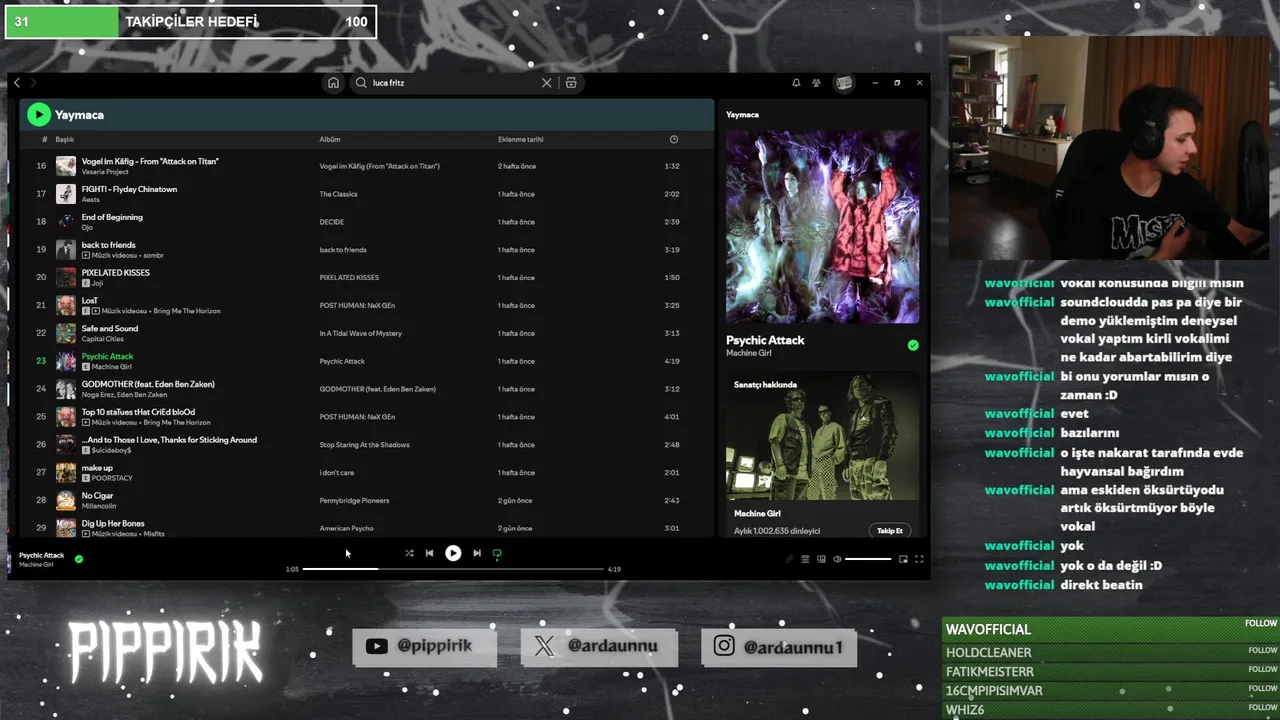
Task: Skip to the previous track
Action: (429, 553)
